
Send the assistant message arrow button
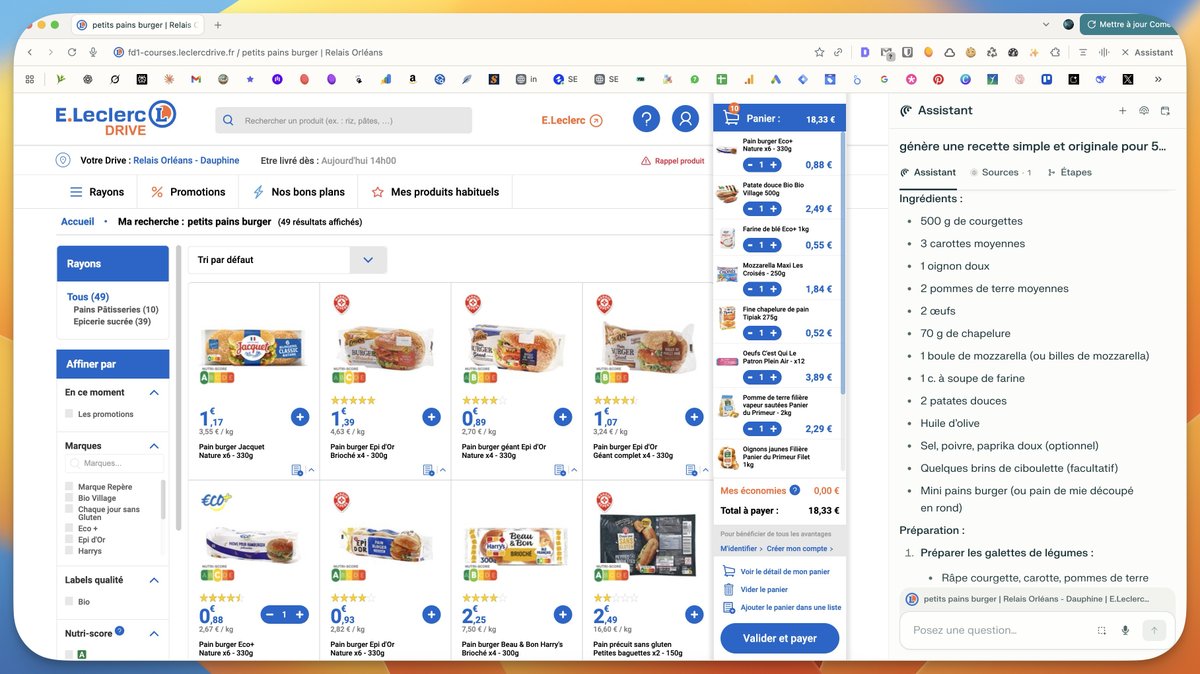click(x=1154, y=630)
